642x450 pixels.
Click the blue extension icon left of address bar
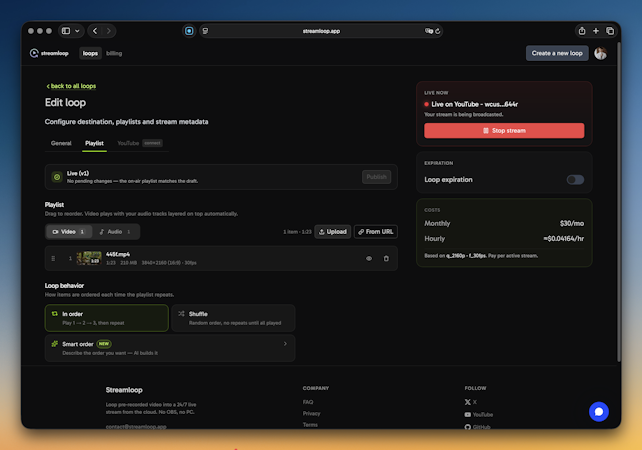189,31
